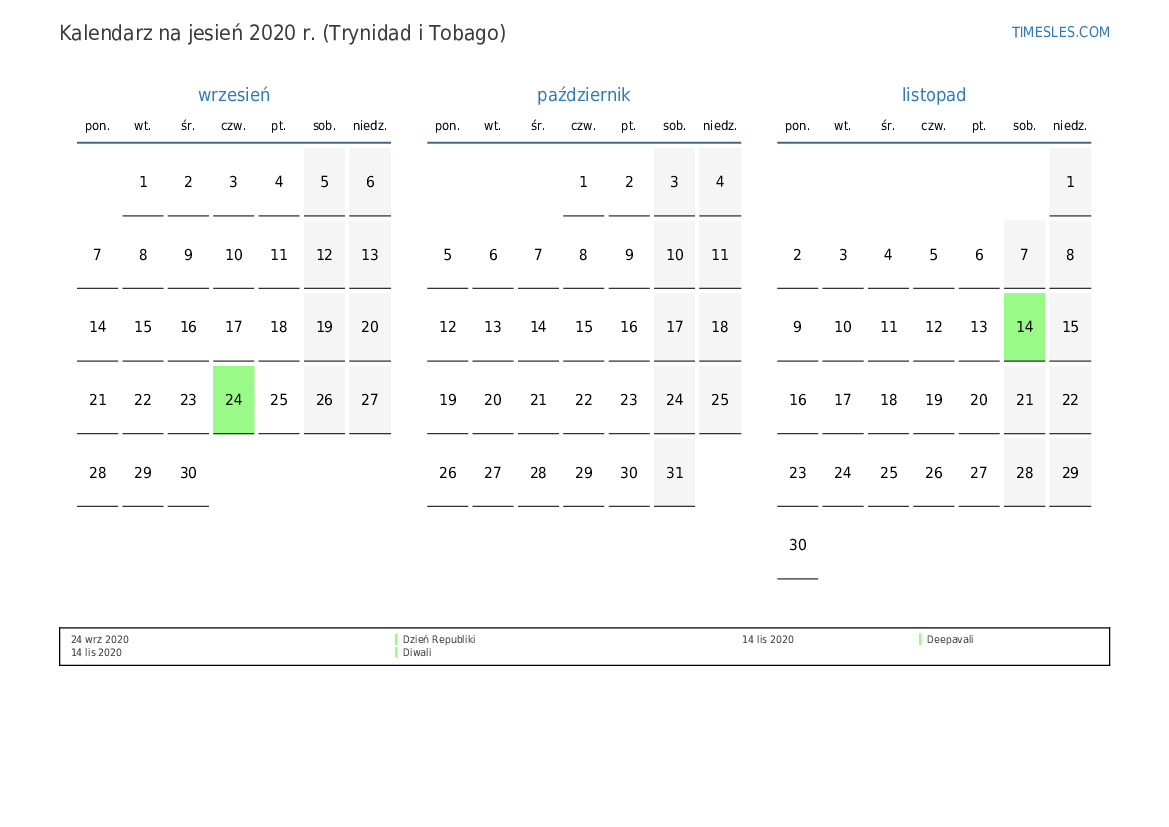
Task: Open the TIMESLES.COM link
Action: click(1060, 32)
